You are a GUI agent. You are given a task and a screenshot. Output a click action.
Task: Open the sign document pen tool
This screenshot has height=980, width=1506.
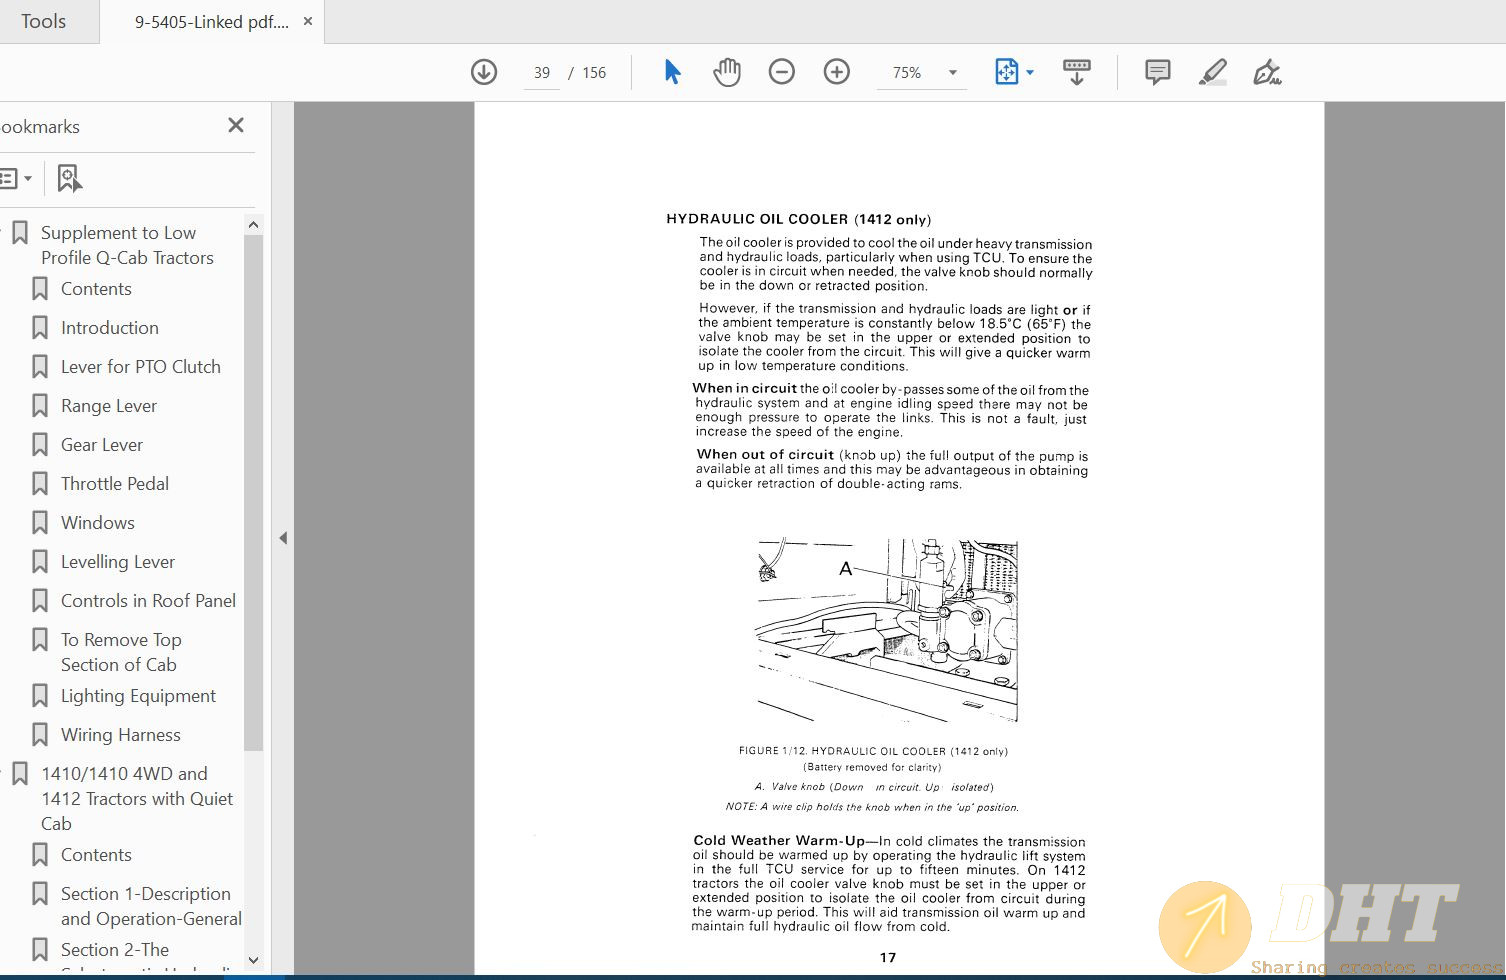point(1267,72)
